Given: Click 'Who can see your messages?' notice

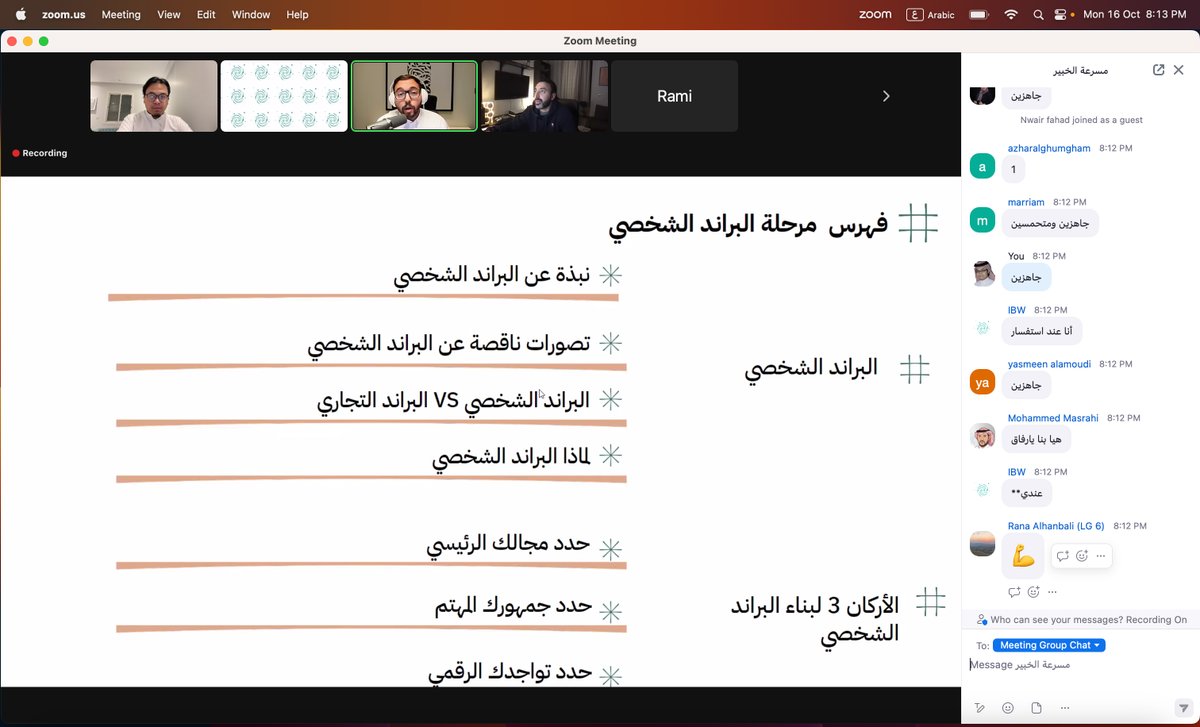Looking at the screenshot, I should 1081,619.
